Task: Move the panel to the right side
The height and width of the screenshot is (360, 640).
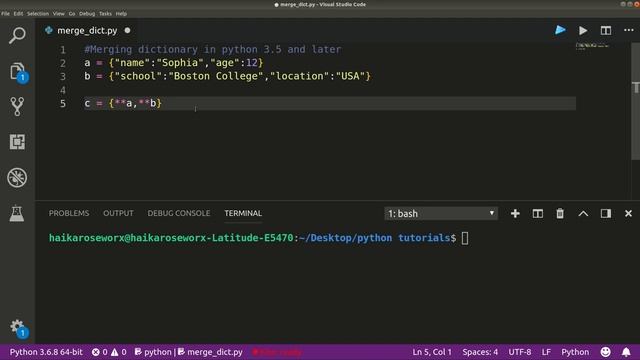Action: pyautogui.click(x=606, y=213)
